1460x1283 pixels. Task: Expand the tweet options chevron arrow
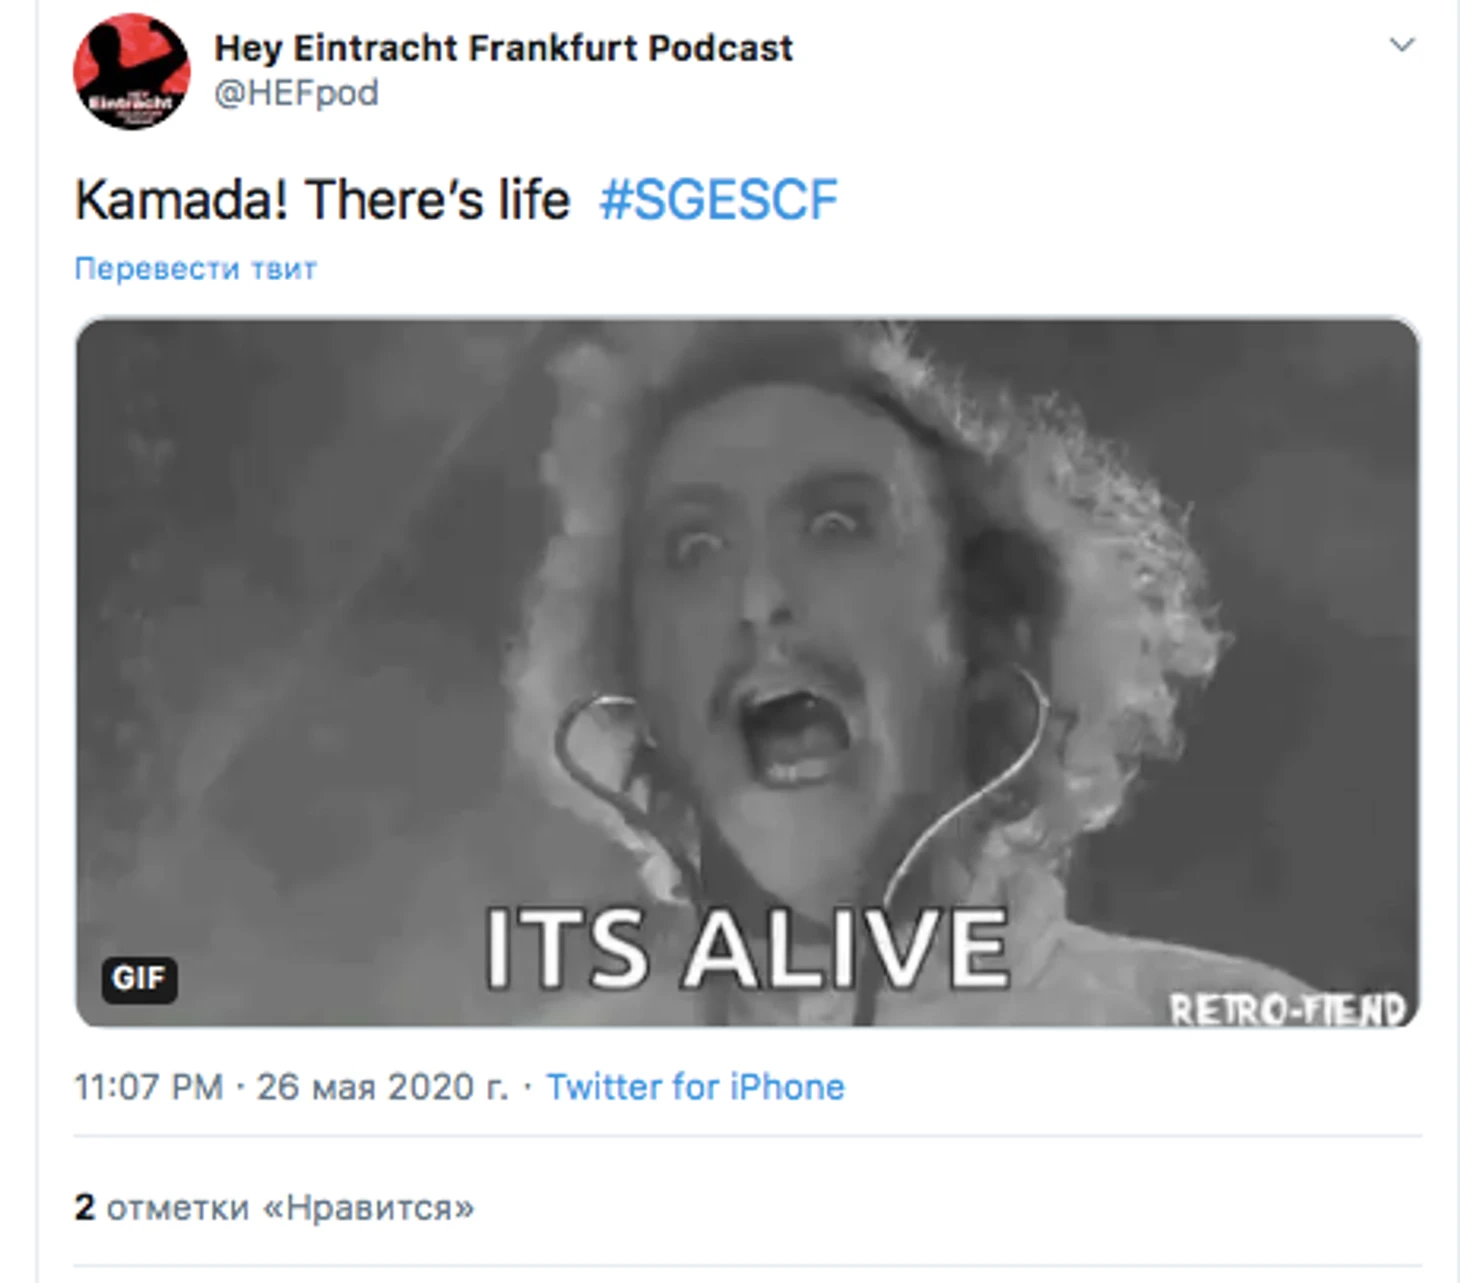coord(1402,44)
